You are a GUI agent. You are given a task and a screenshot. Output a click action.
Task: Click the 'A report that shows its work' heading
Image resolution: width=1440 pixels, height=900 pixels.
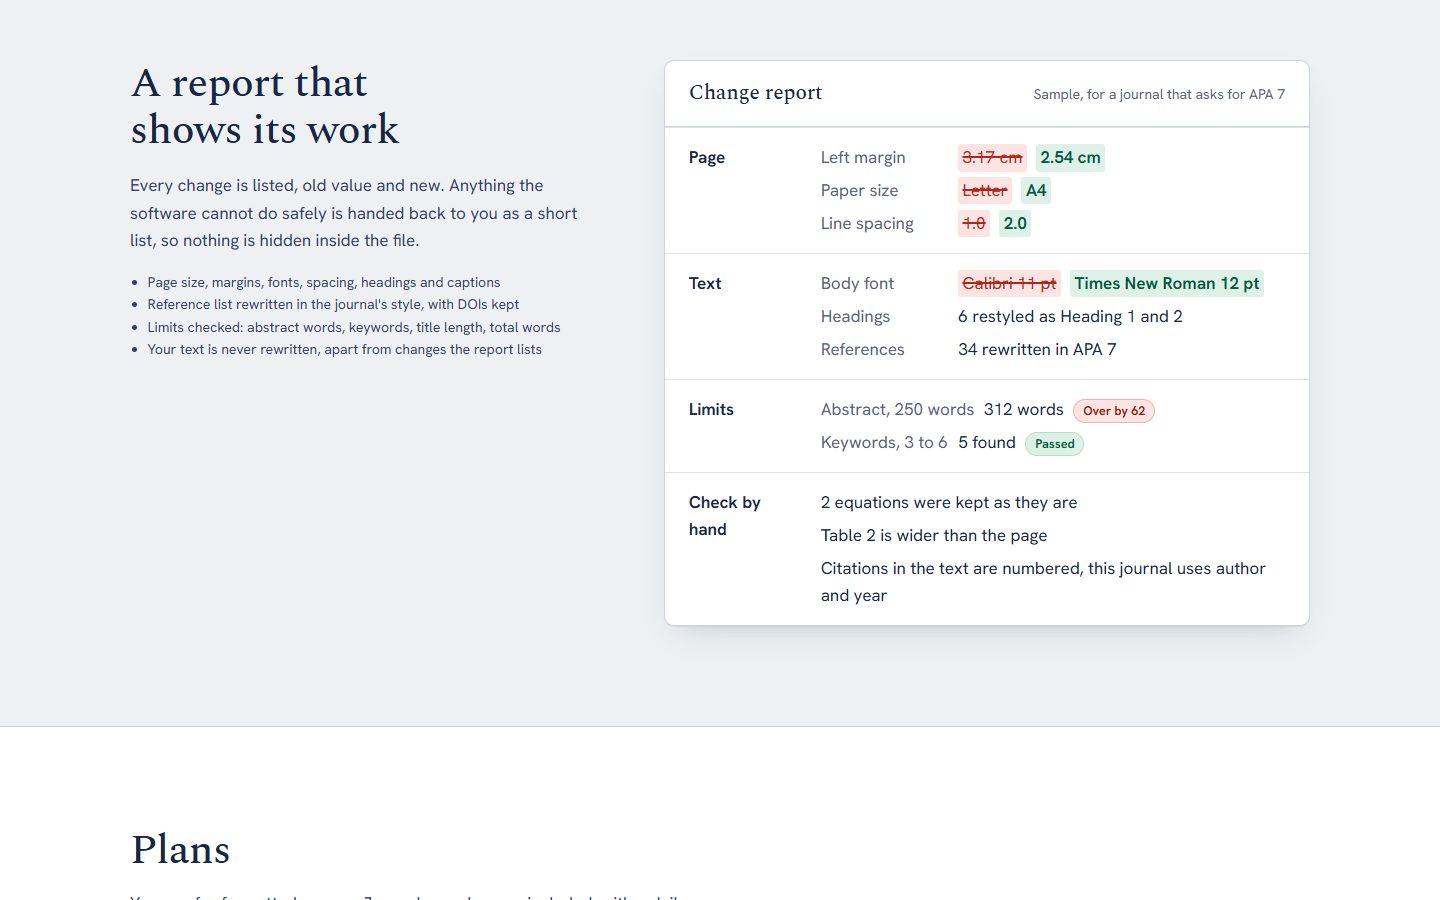265,106
